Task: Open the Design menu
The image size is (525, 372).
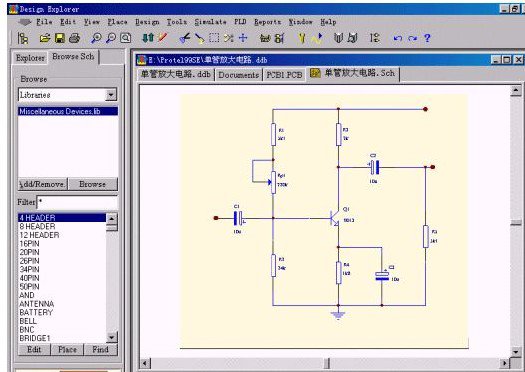Action: tap(147, 22)
